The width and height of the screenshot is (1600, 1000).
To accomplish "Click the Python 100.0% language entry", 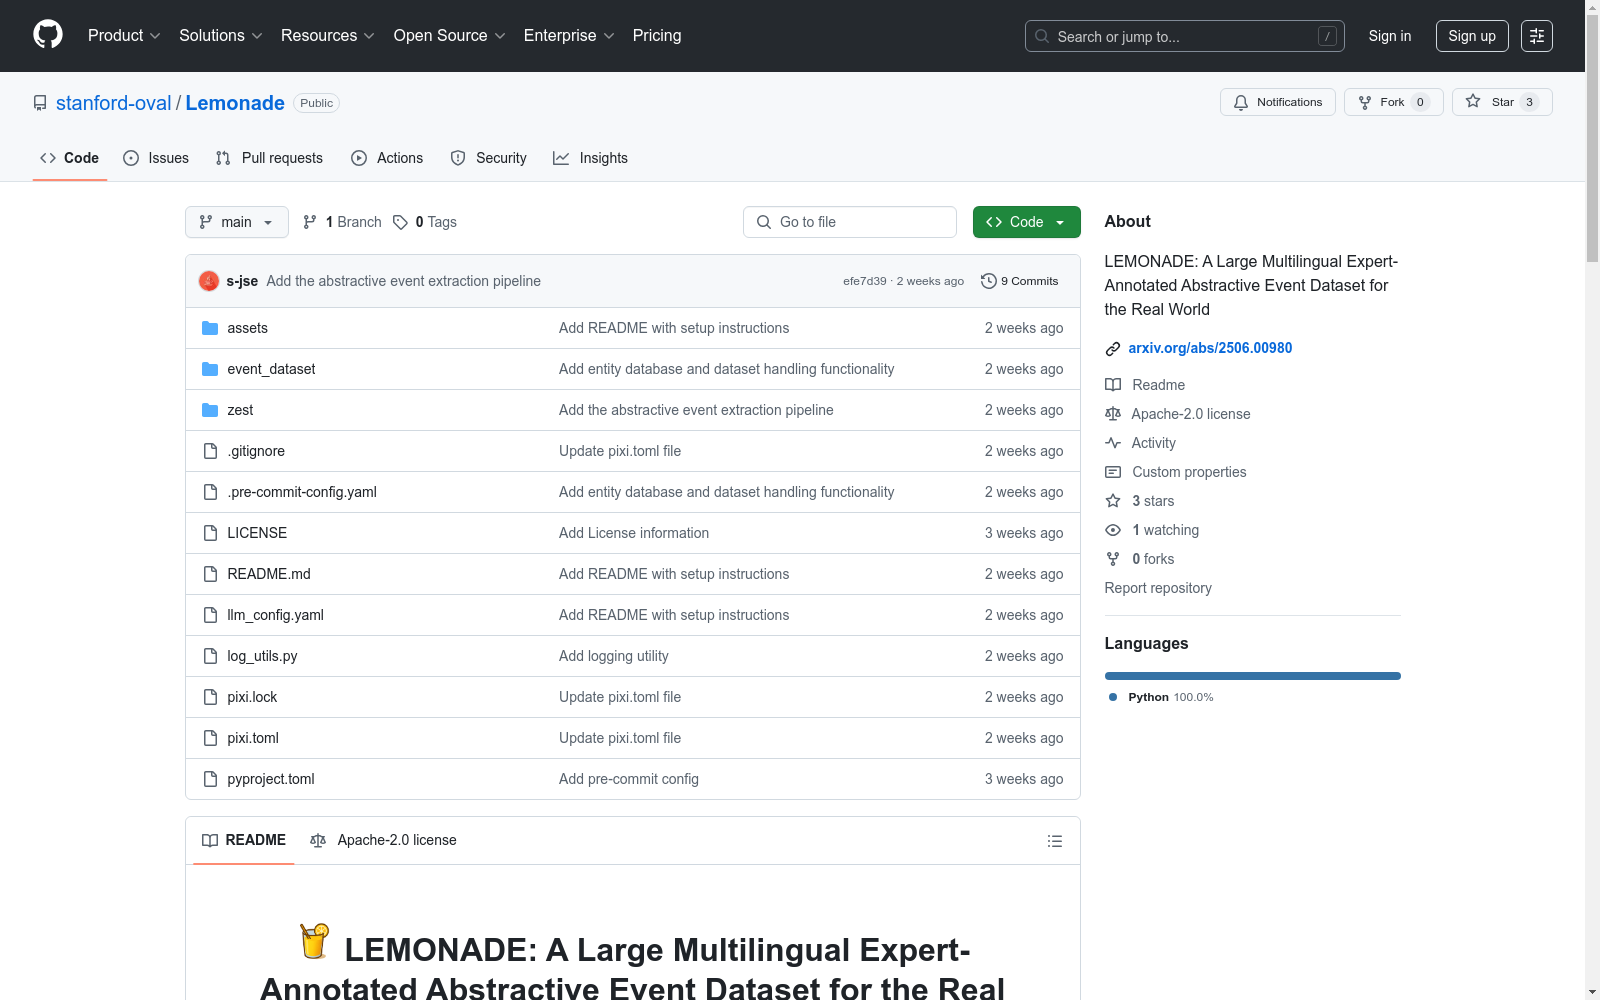I will 1161,697.
